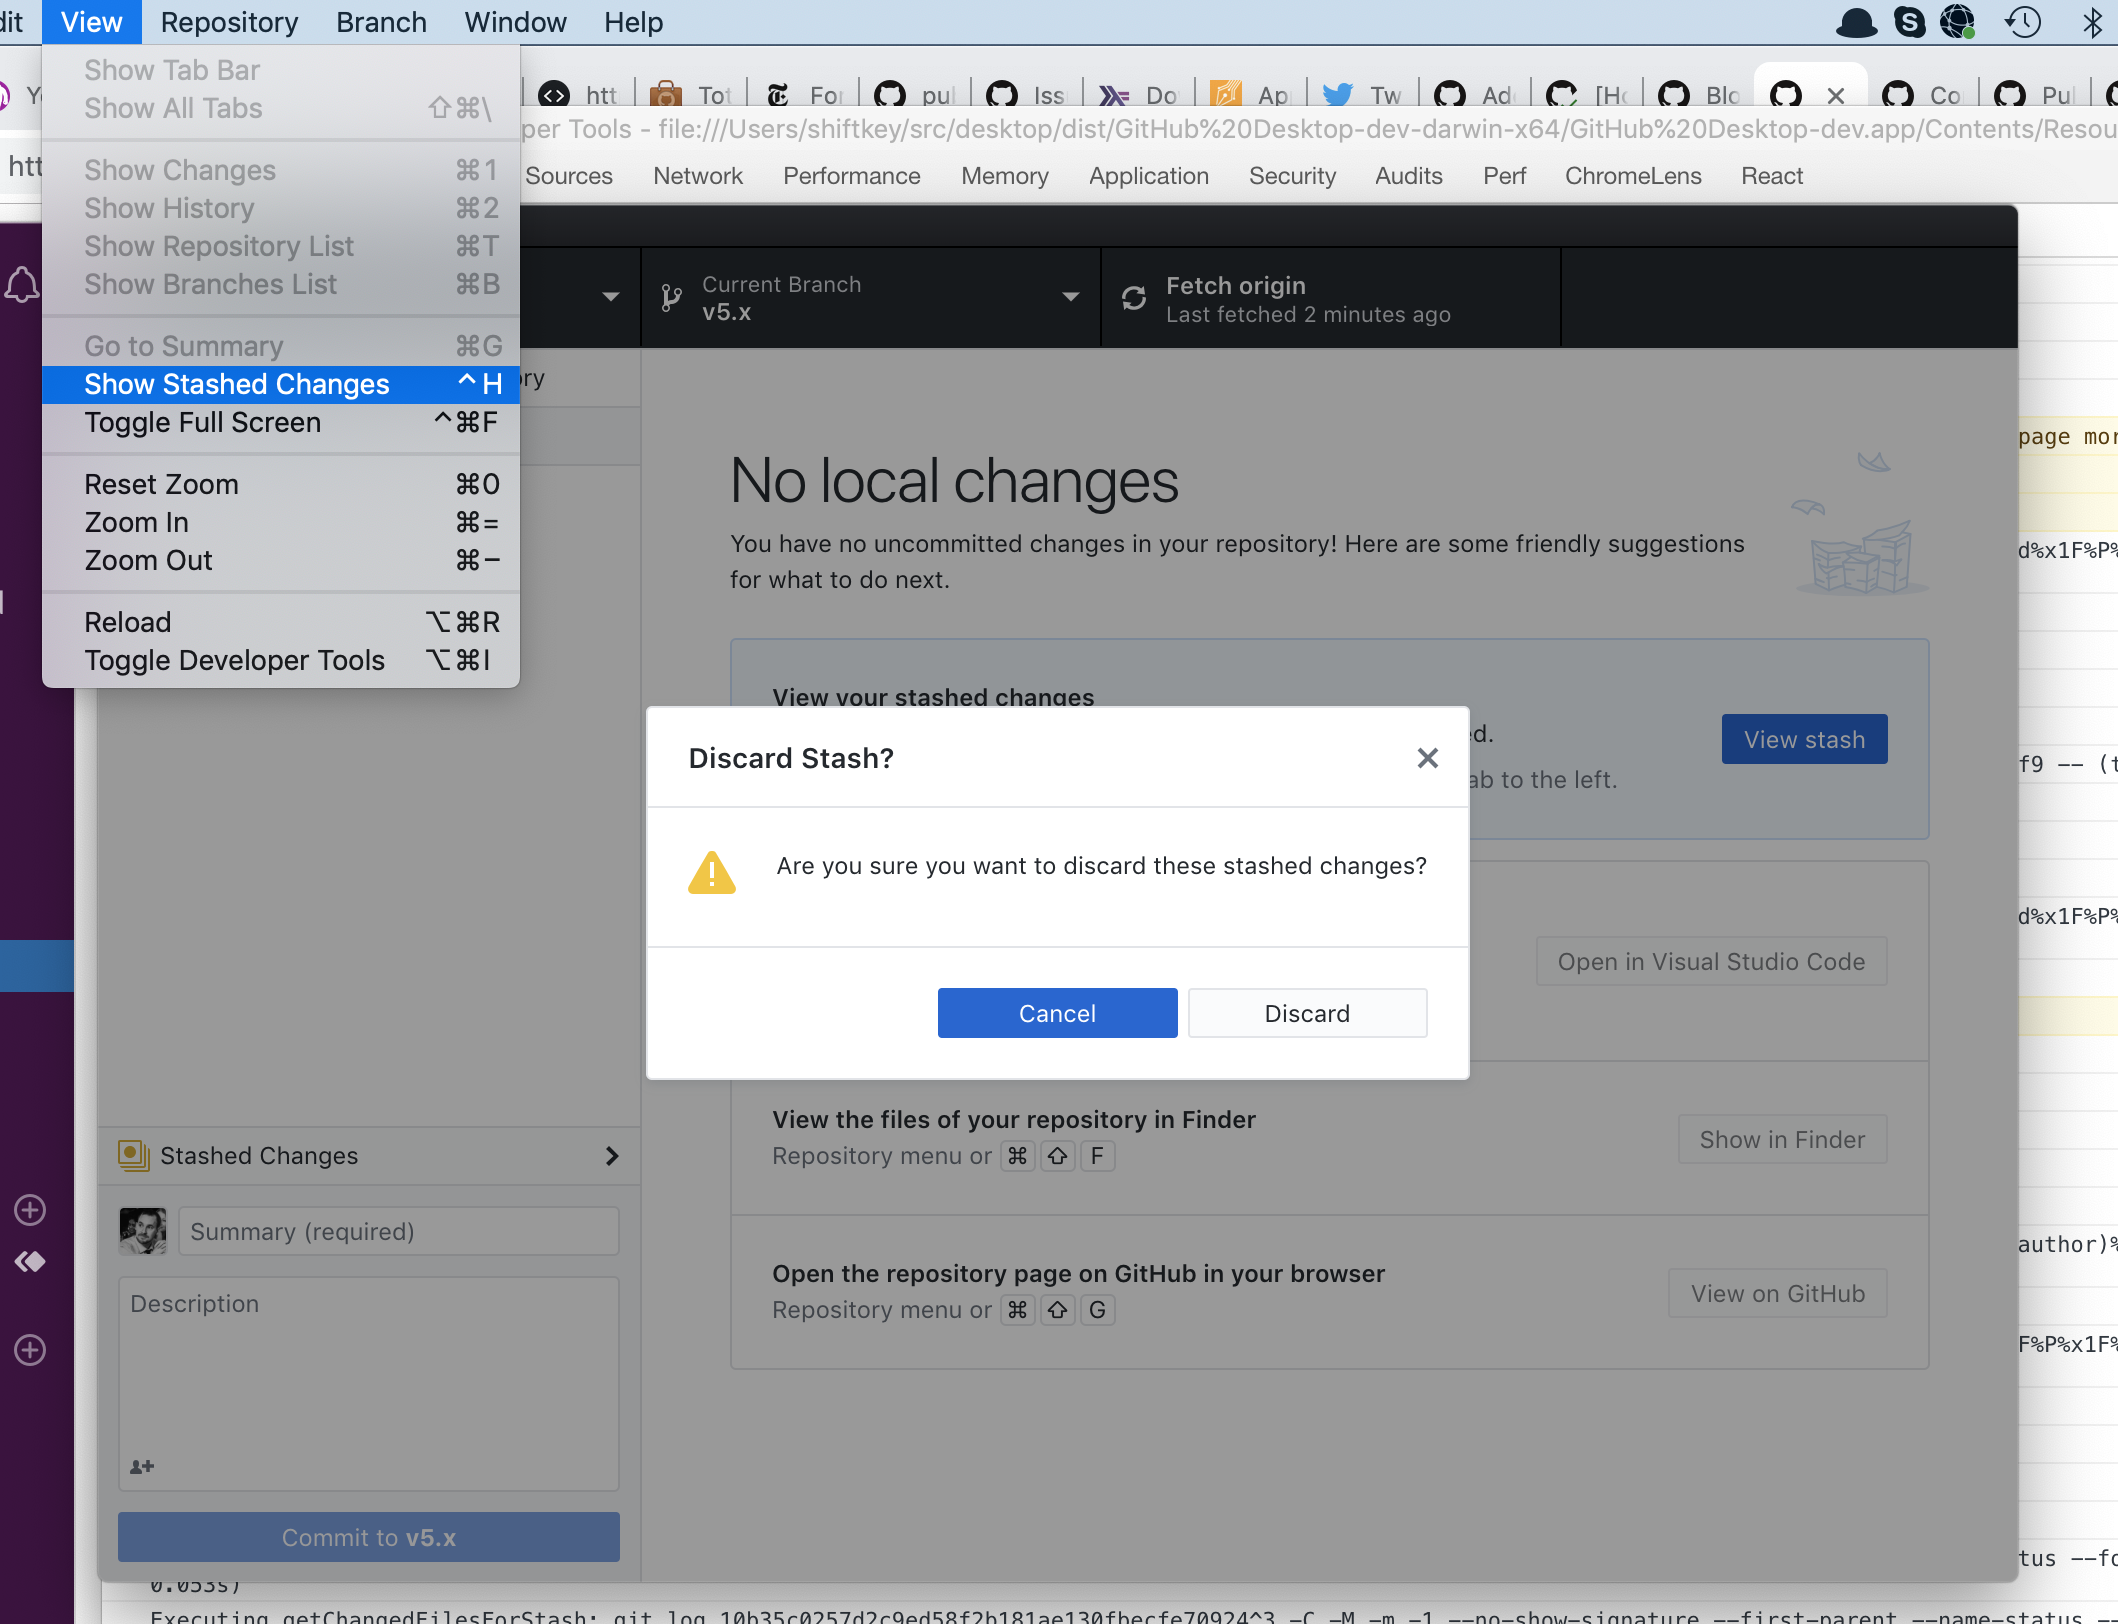
Task: Switch to the Network tab in DevTools
Action: (697, 175)
